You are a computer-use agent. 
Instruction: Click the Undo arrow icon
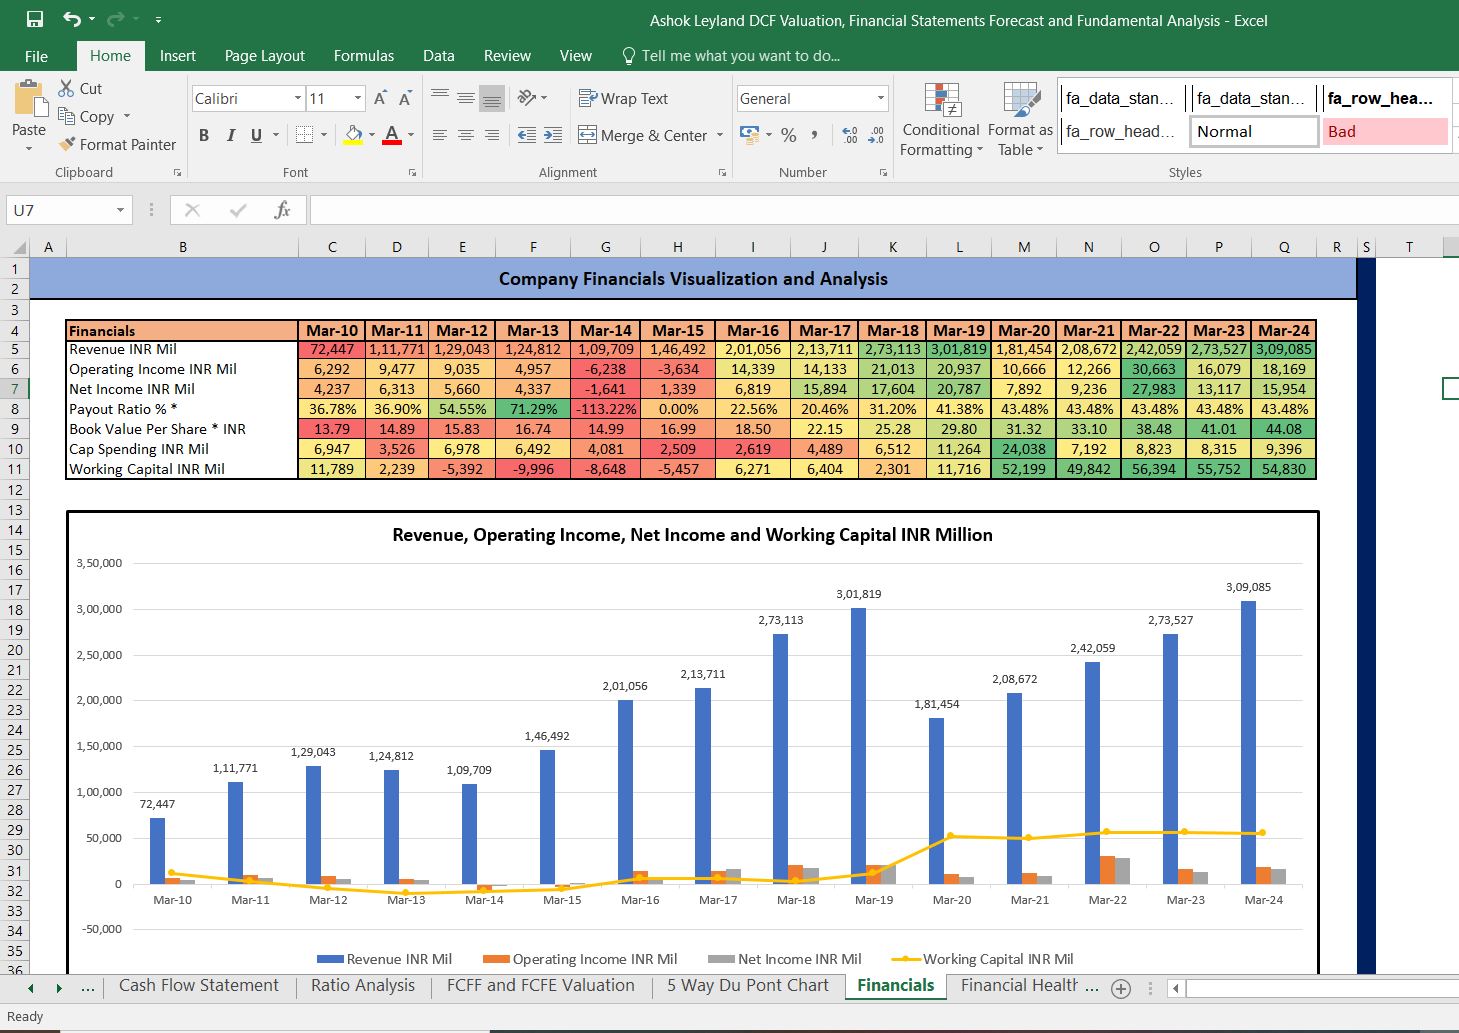pyautogui.click(x=72, y=19)
